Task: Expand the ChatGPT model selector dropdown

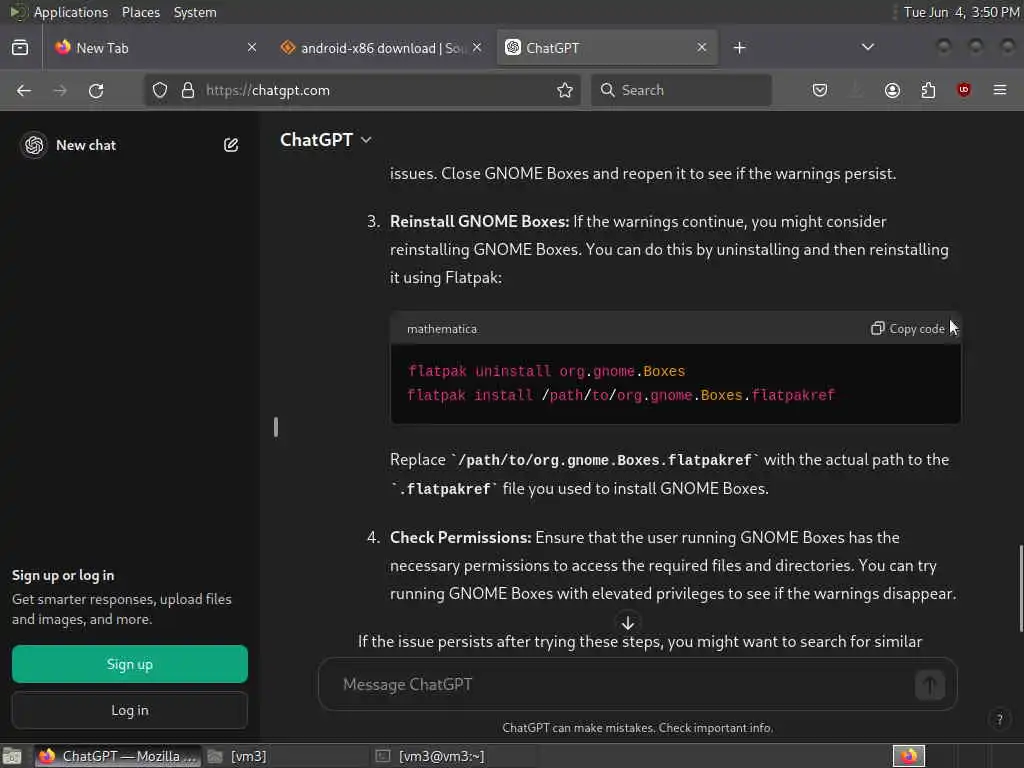Action: pyautogui.click(x=326, y=140)
